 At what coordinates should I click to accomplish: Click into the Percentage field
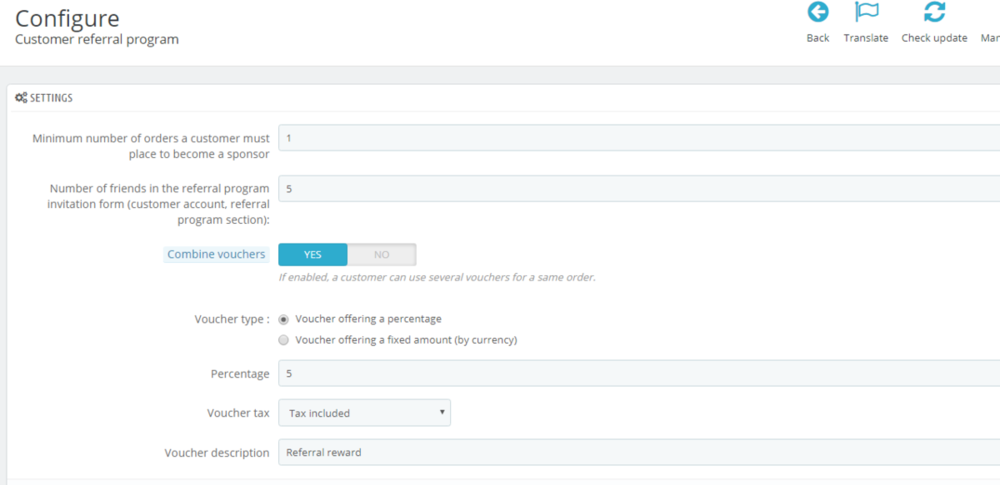(638, 374)
